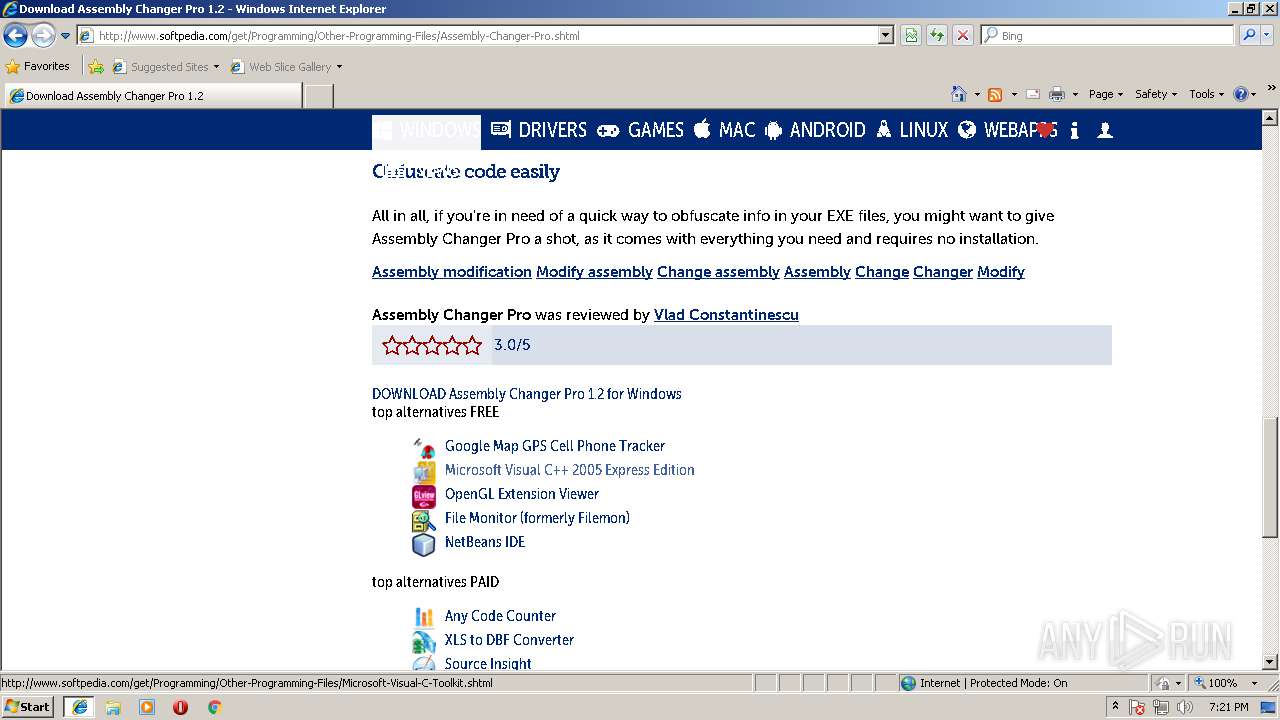Open the Modify assembly tag link

pyautogui.click(x=594, y=272)
